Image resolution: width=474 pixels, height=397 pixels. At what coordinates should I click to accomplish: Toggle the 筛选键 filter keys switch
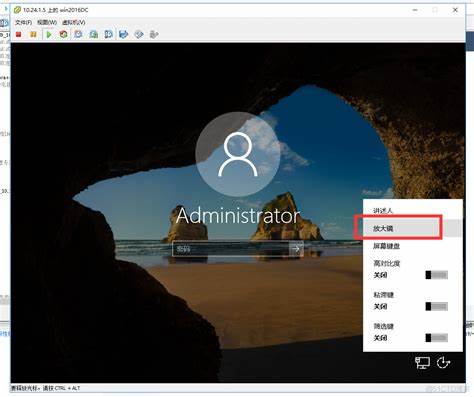tap(437, 338)
